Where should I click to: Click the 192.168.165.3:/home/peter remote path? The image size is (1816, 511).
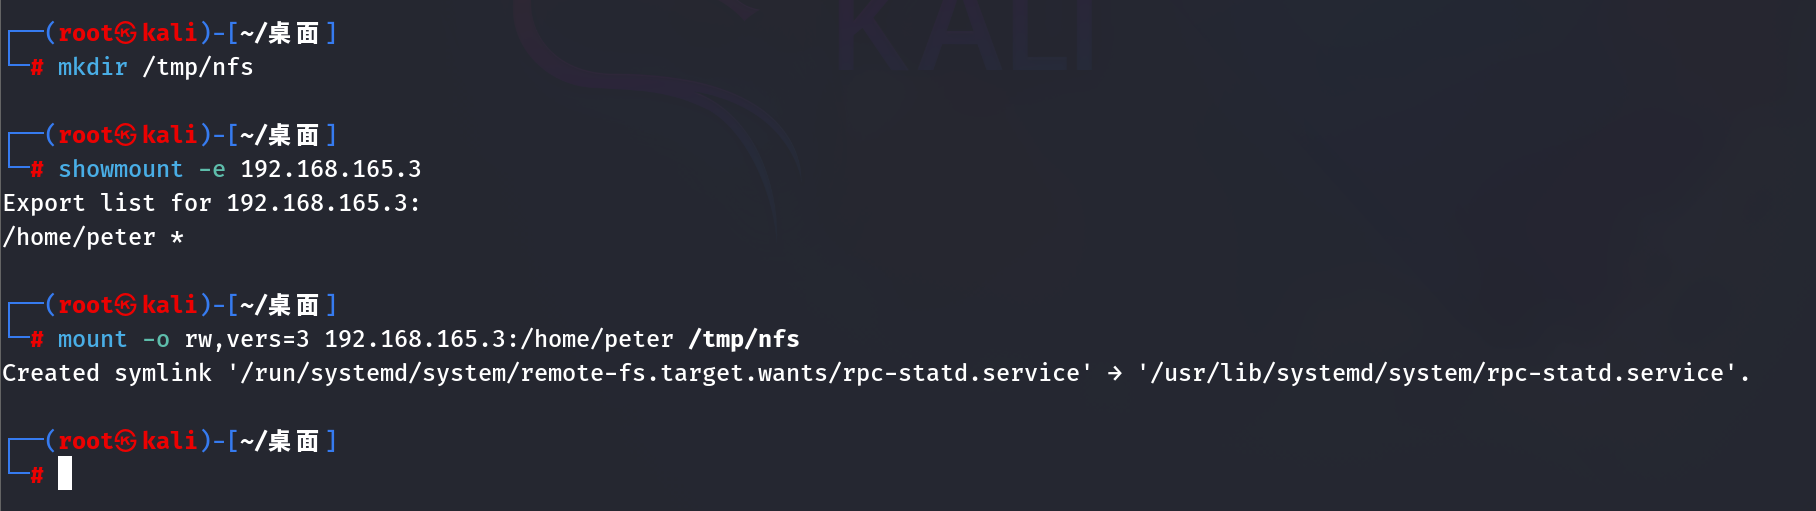point(499,339)
